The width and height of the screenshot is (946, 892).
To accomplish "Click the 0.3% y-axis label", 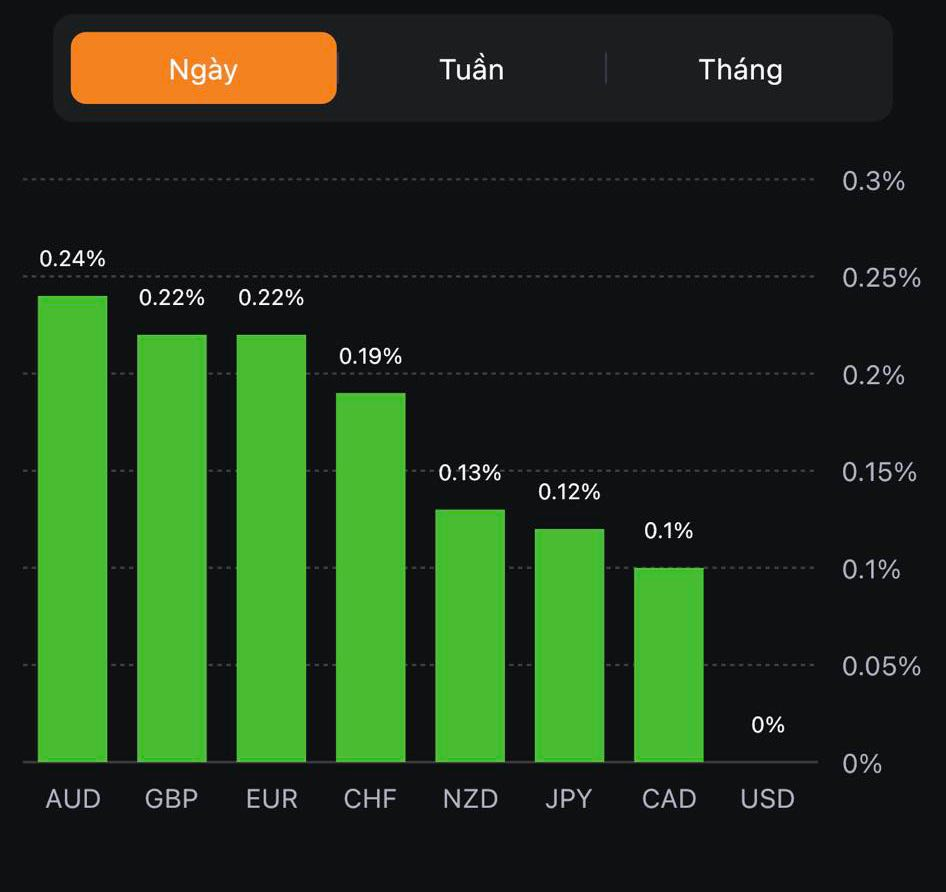I will (x=873, y=181).
